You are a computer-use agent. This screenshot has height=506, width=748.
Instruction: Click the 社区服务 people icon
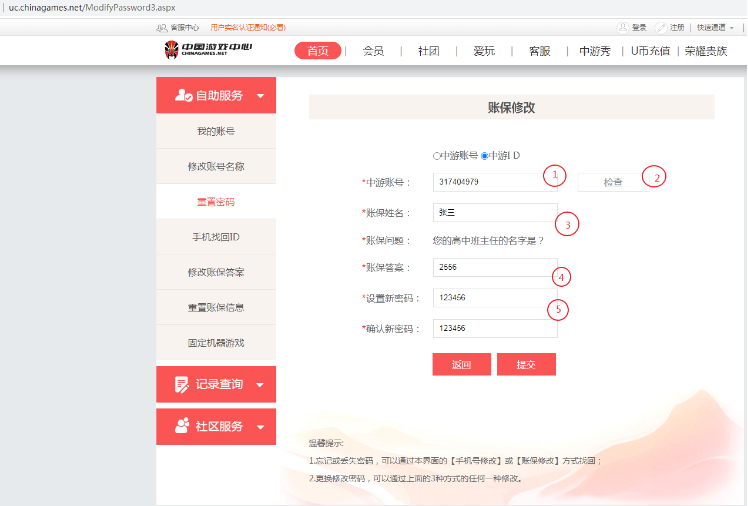(x=182, y=425)
